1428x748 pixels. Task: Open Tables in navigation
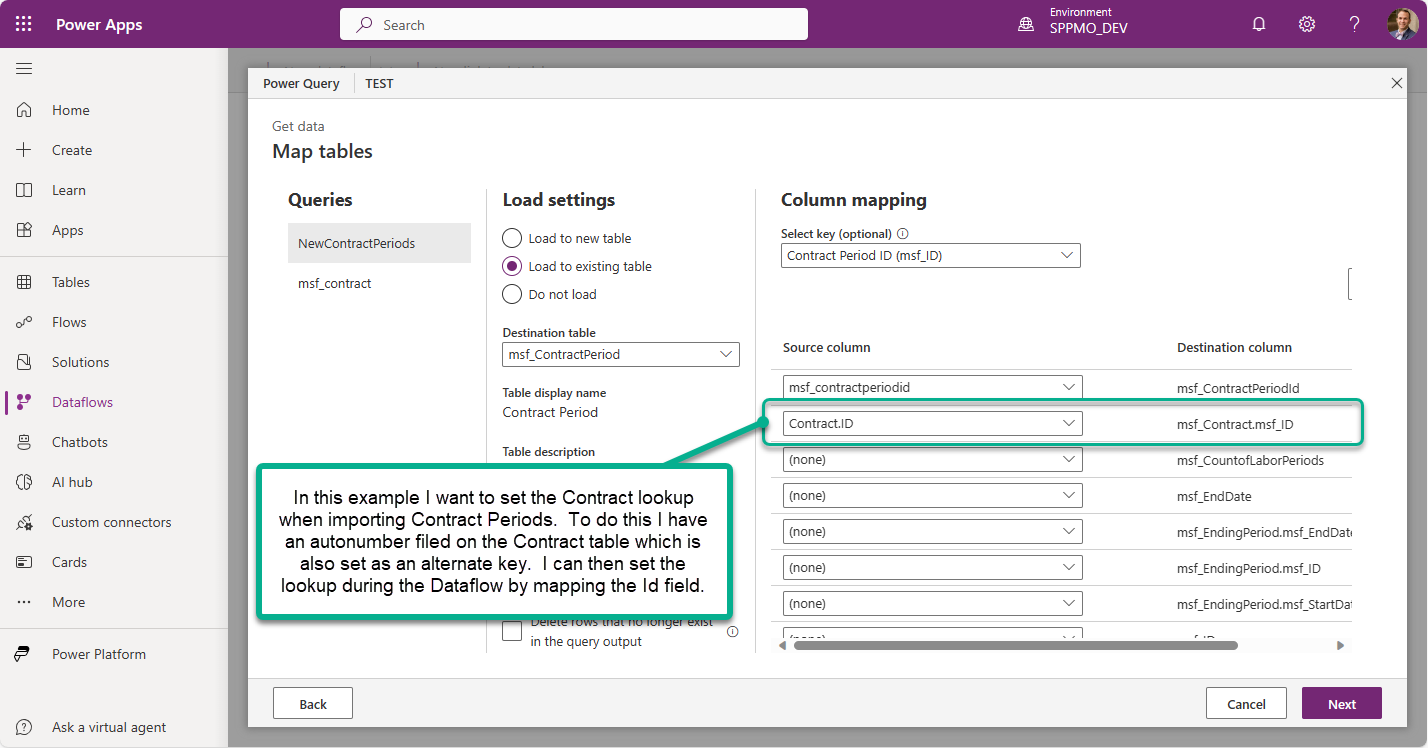[x=71, y=282]
